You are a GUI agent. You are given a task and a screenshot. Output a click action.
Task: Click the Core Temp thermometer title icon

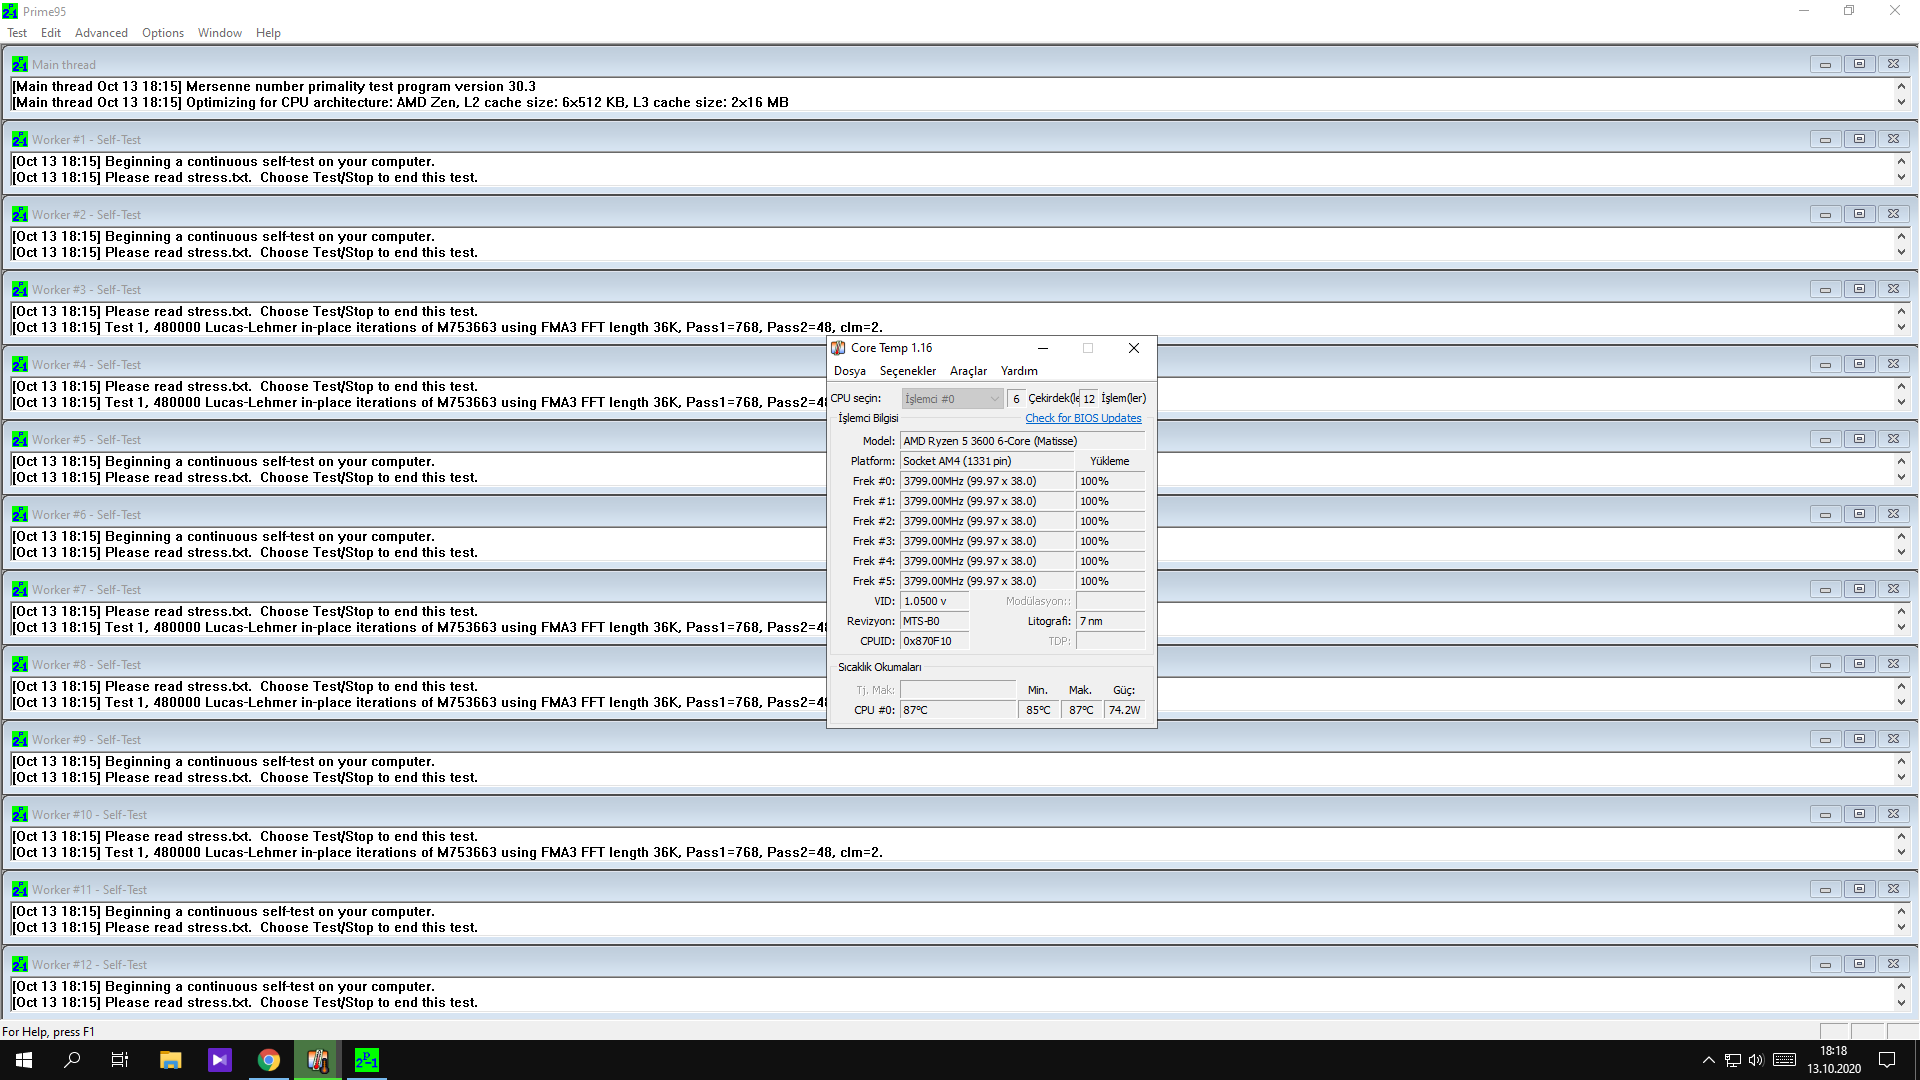tap(838, 348)
